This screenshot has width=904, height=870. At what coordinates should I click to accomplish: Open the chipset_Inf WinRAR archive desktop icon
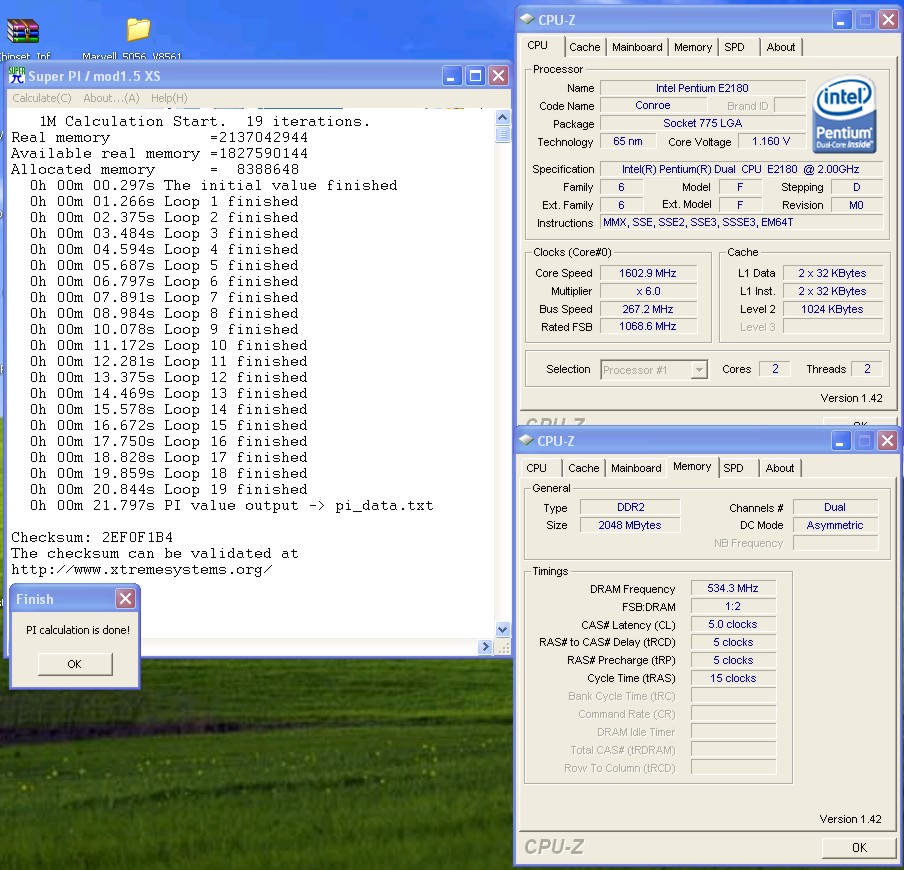click(22, 32)
